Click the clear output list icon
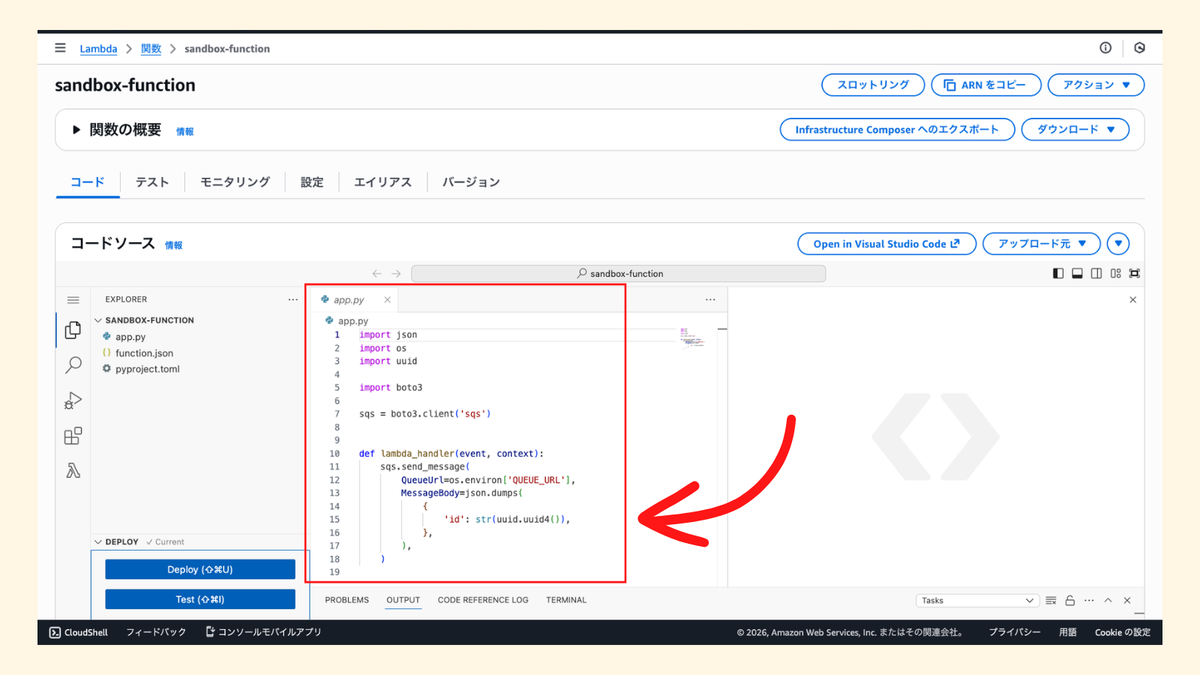The width and height of the screenshot is (1200, 675). coord(1051,601)
